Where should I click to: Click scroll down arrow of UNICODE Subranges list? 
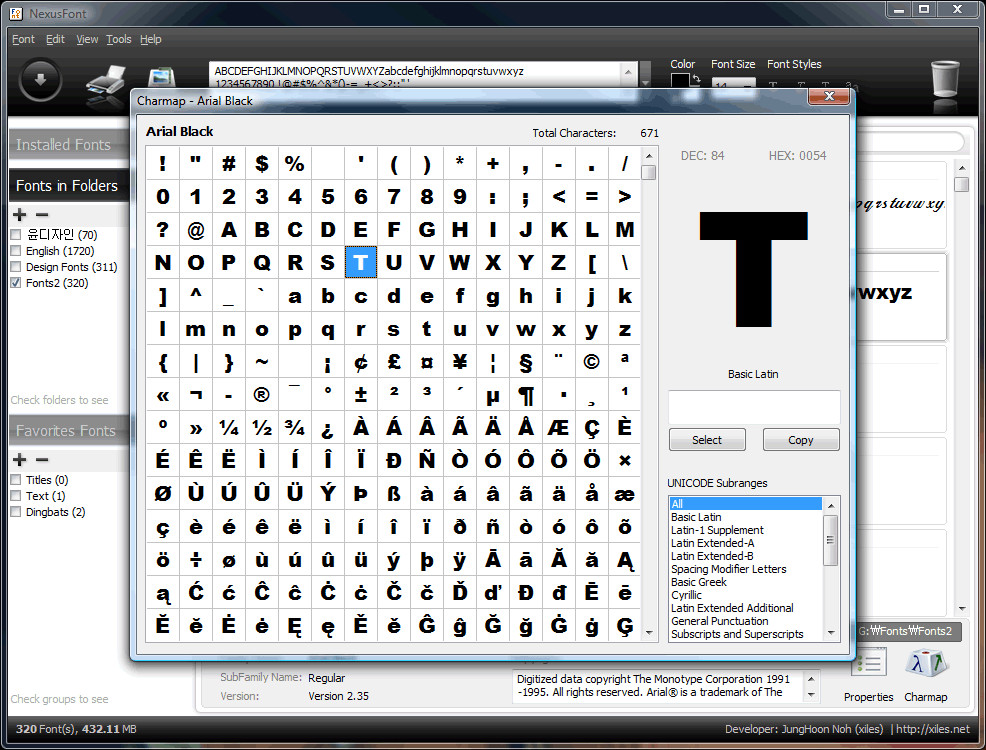(x=831, y=633)
